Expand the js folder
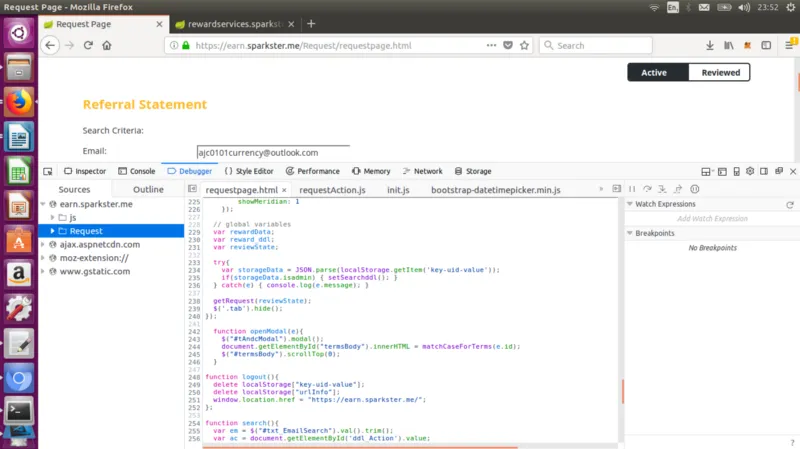Viewport: 800px width, 449px height. pyautogui.click(x=52, y=218)
